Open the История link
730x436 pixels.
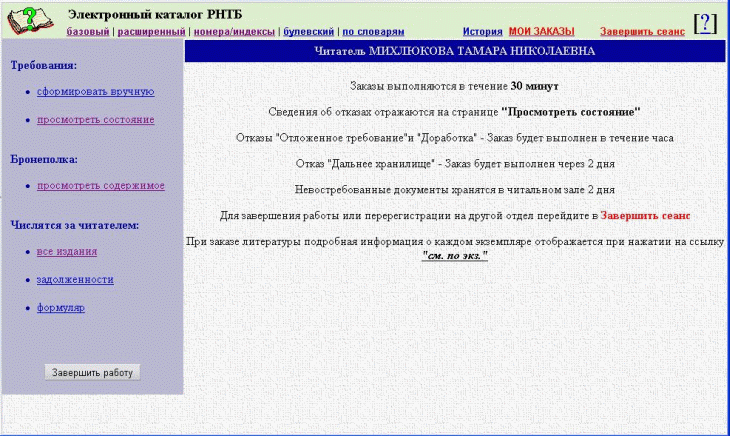coord(482,32)
